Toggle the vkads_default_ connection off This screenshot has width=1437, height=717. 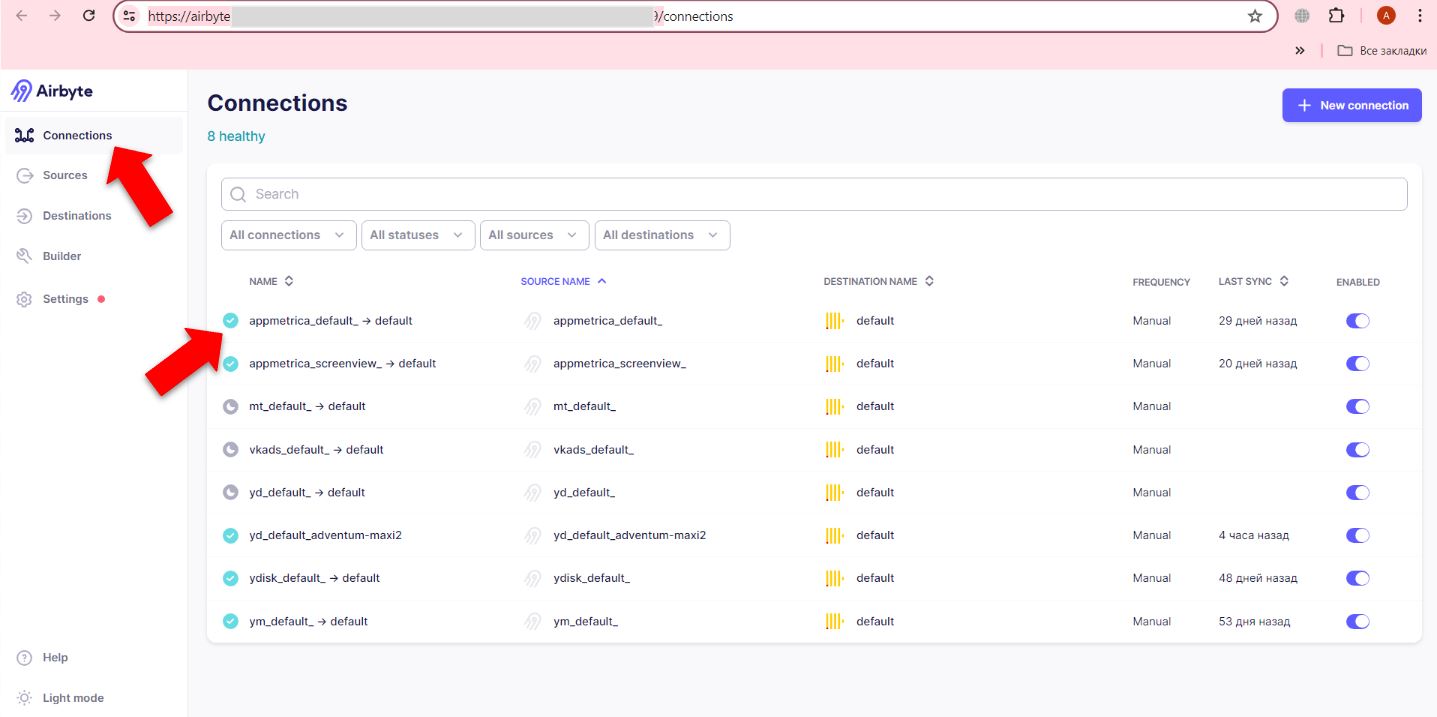(1358, 450)
